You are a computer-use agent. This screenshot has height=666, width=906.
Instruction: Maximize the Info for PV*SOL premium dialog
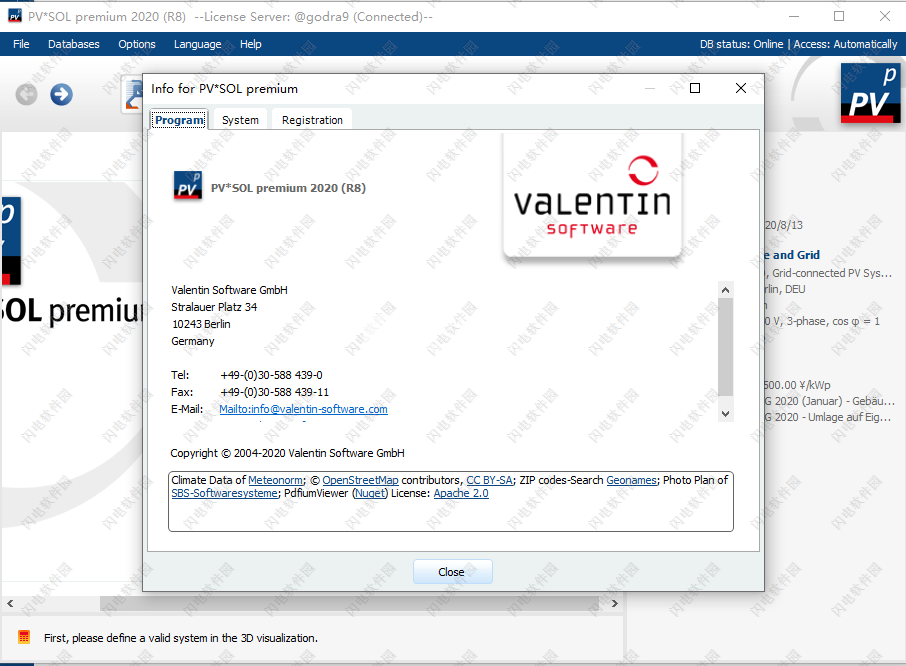tap(695, 88)
